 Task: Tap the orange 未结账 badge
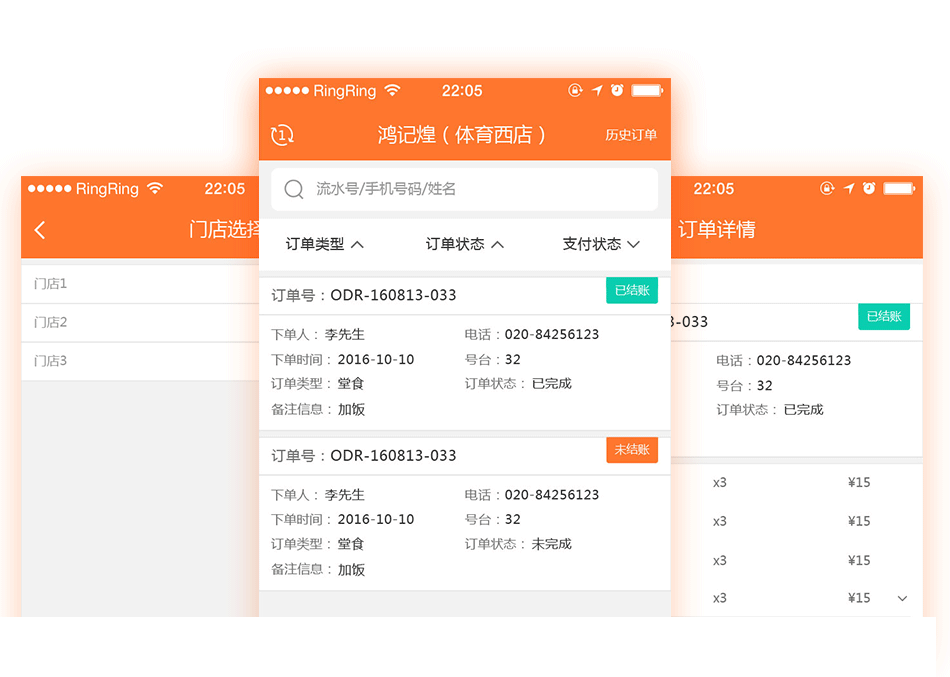click(632, 450)
